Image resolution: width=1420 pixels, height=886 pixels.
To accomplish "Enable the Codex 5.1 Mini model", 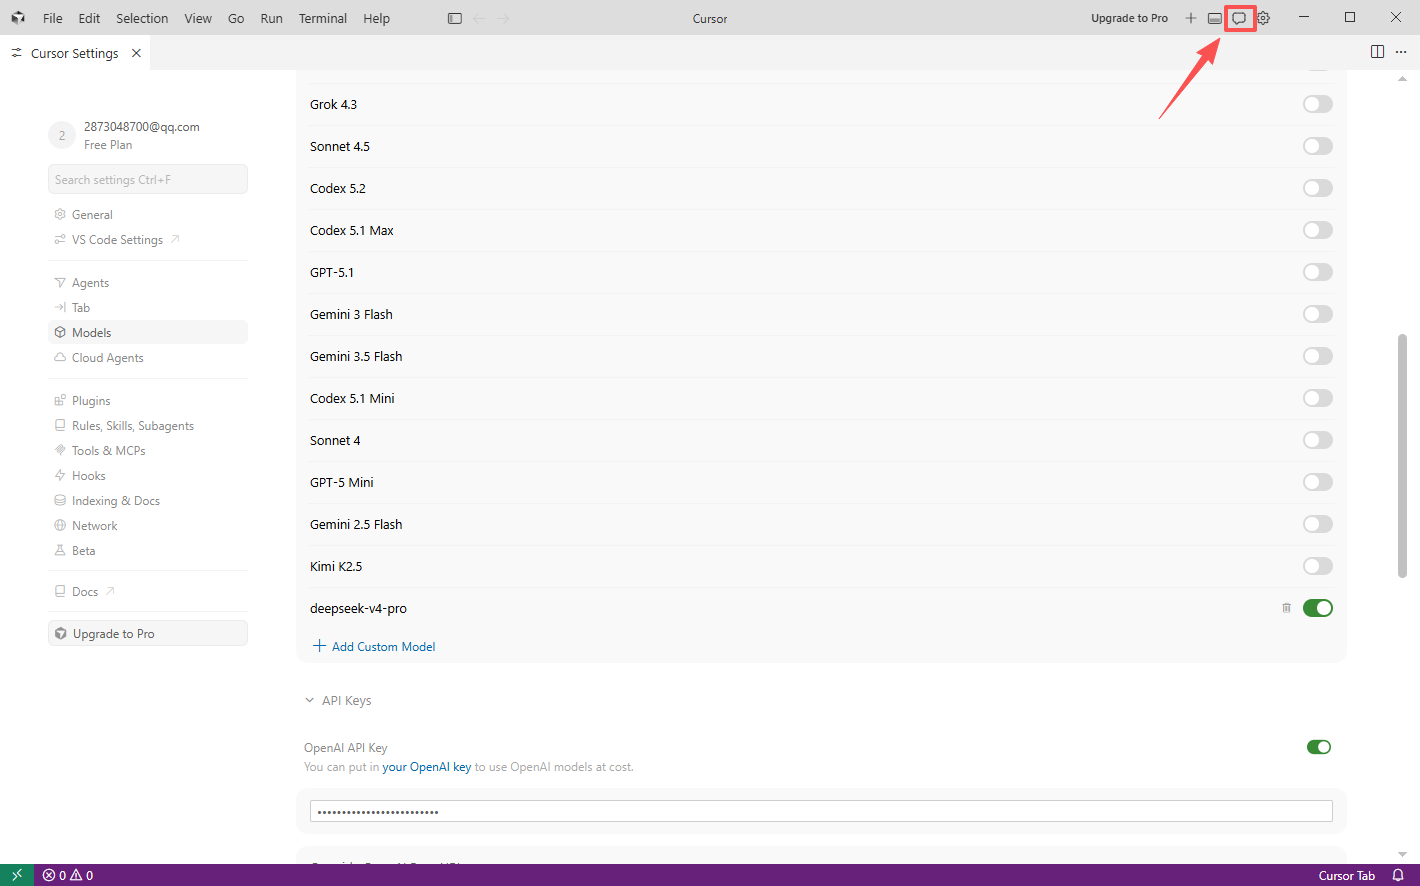I will coord(1318,398).
